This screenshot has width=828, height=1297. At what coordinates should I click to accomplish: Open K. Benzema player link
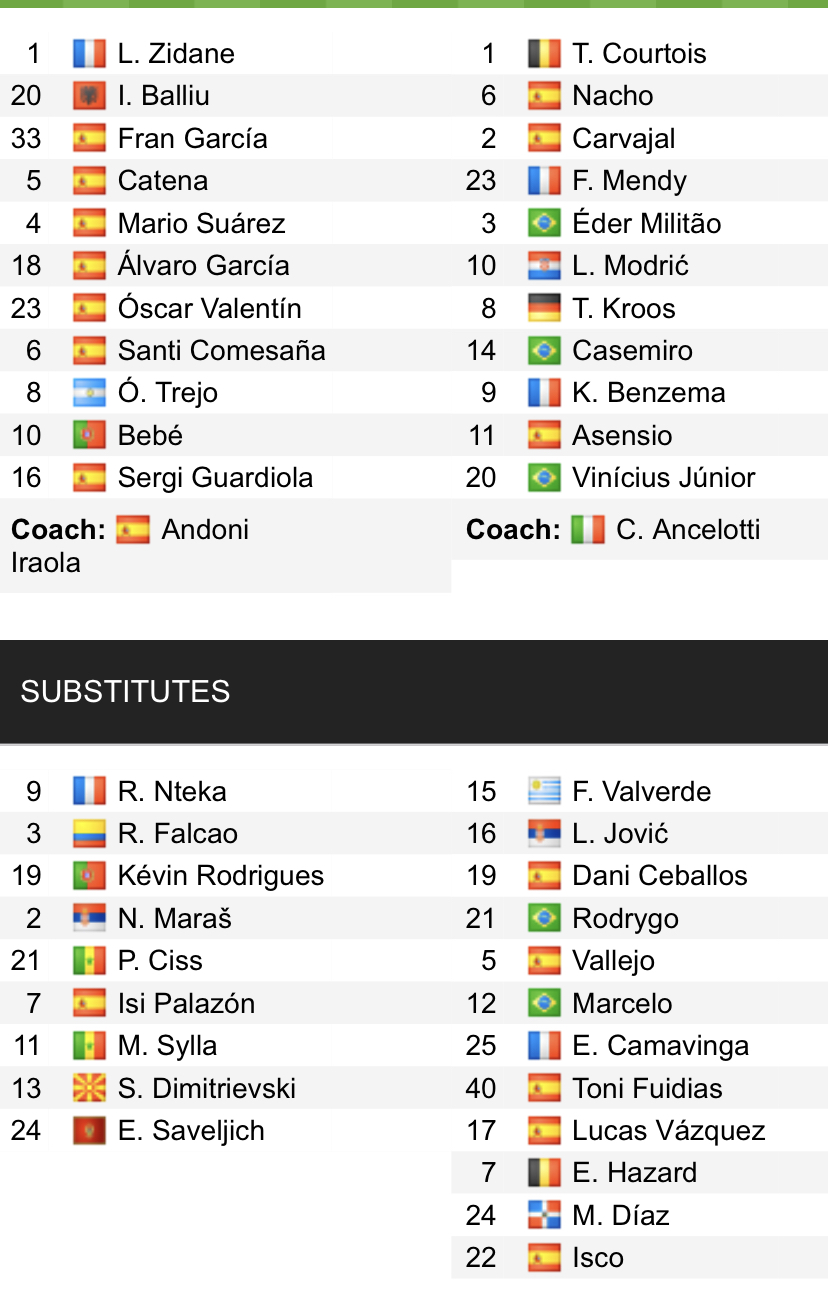click(x=648, y=393)
